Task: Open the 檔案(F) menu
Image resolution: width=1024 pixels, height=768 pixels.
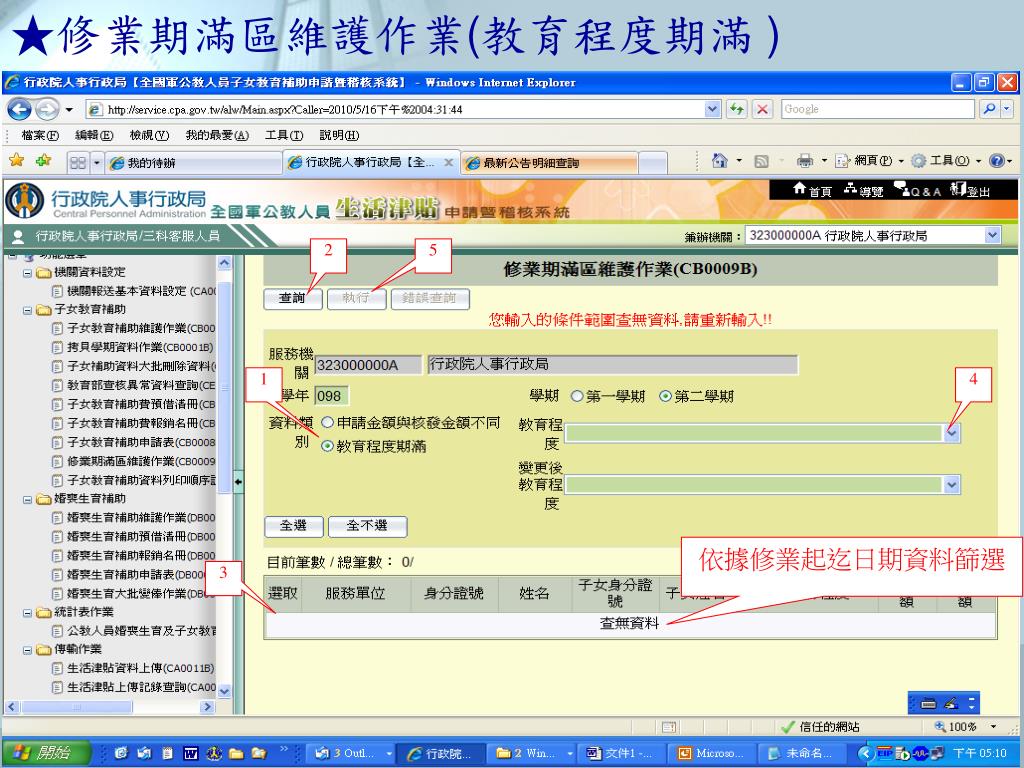Action: coord(40,135)
